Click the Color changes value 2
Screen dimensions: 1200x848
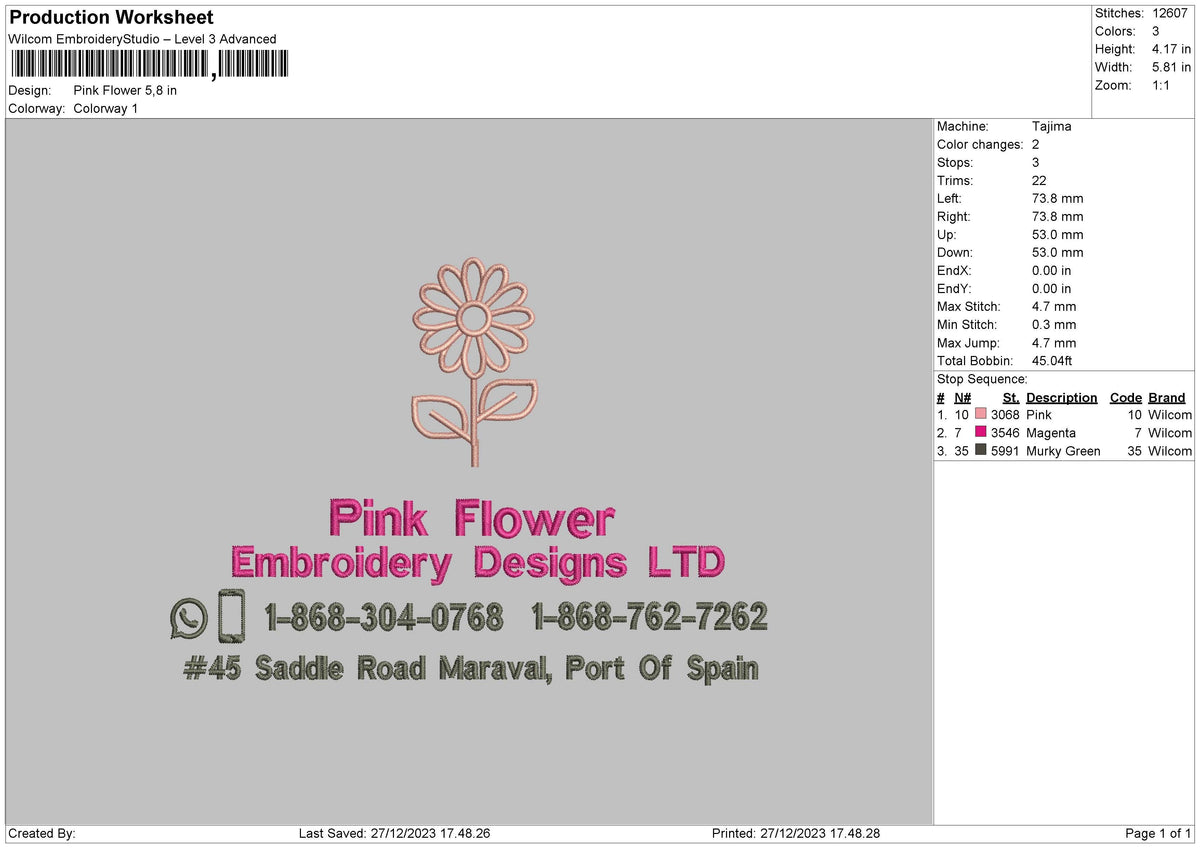[x=1036, y=144]
